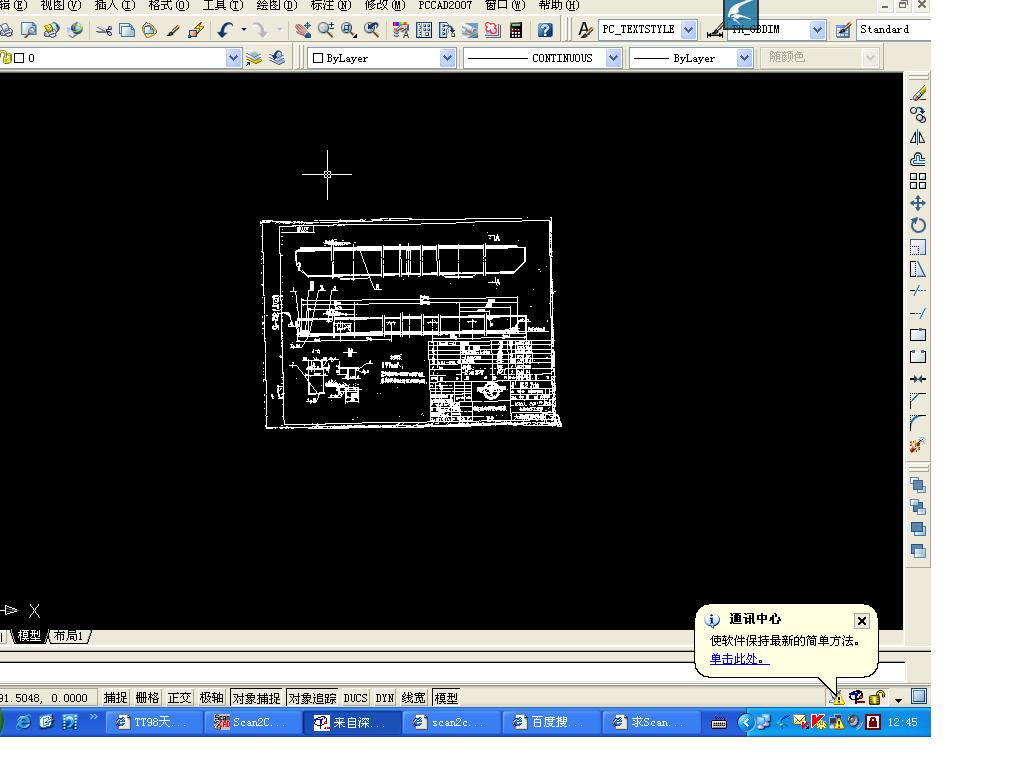Select the Explode tool
1024x768 pixels.
tap(918, 445)
